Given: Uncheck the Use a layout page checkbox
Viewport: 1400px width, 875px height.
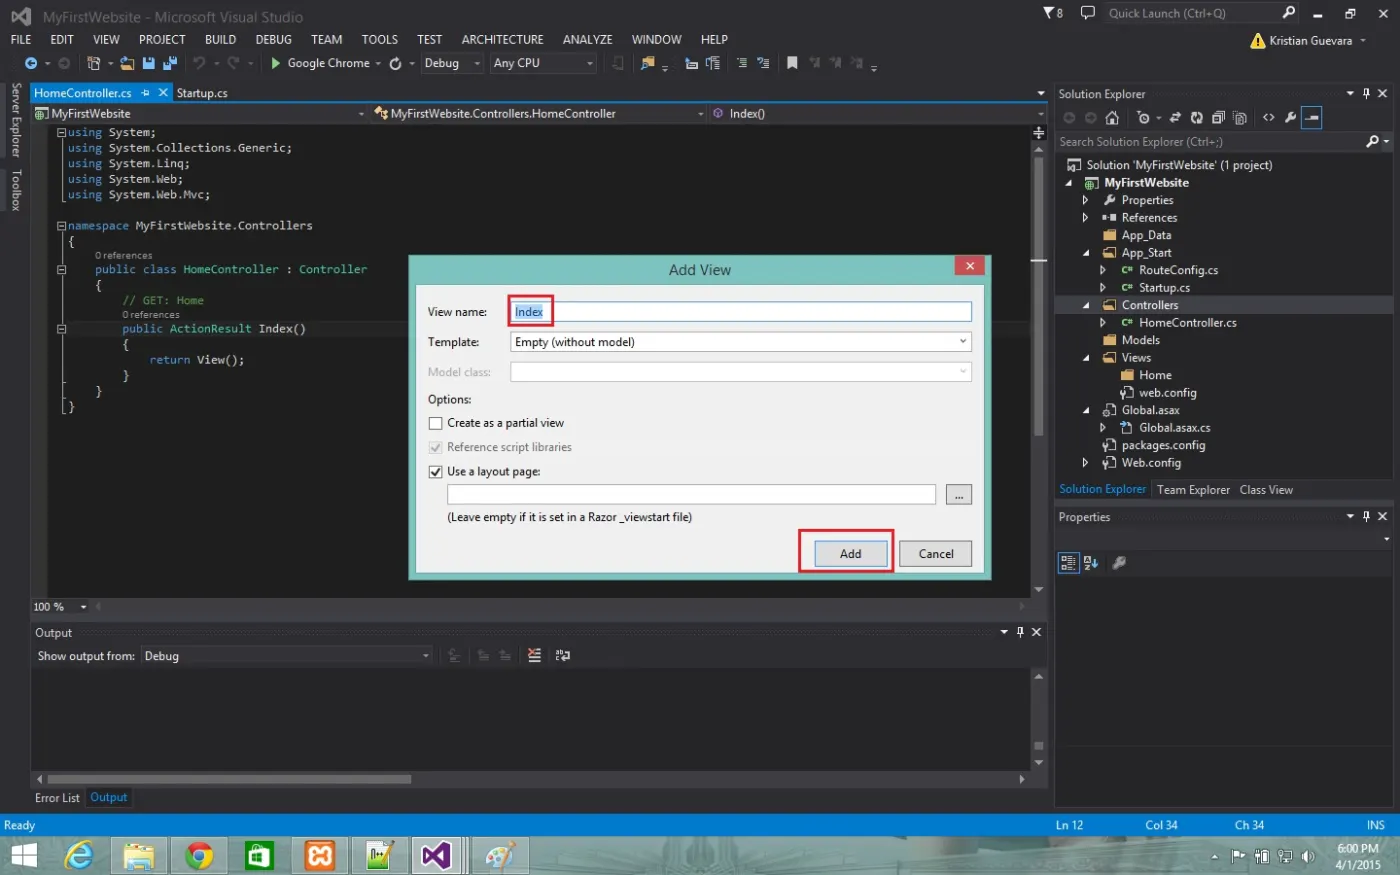Looking at the screenshot, I should tap(435, 472).
